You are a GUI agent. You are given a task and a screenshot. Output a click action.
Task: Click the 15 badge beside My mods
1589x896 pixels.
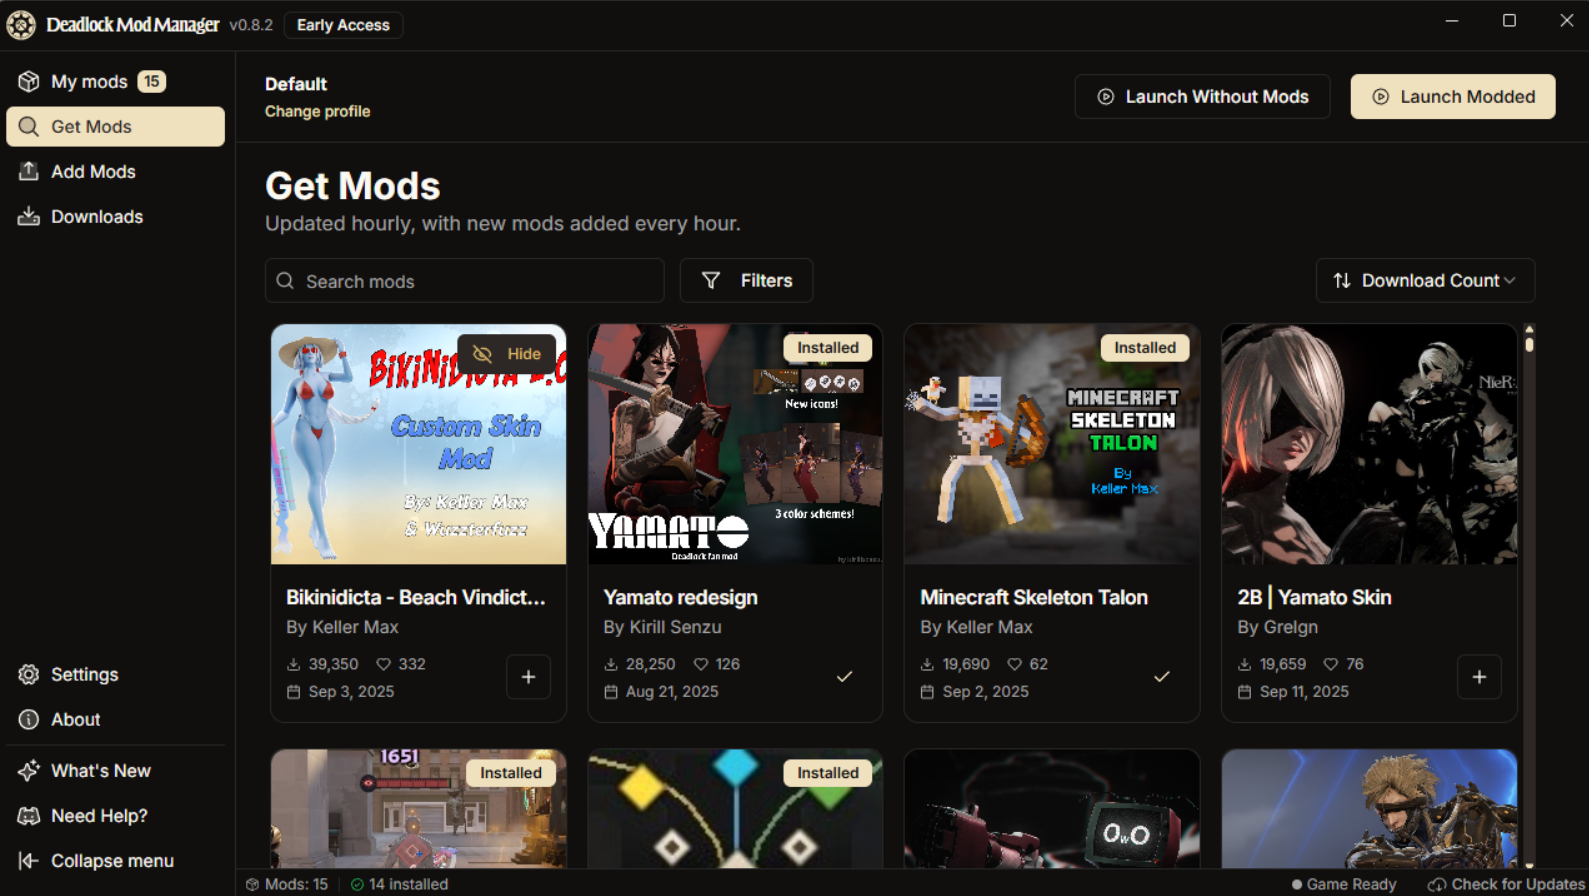(151, 81)
